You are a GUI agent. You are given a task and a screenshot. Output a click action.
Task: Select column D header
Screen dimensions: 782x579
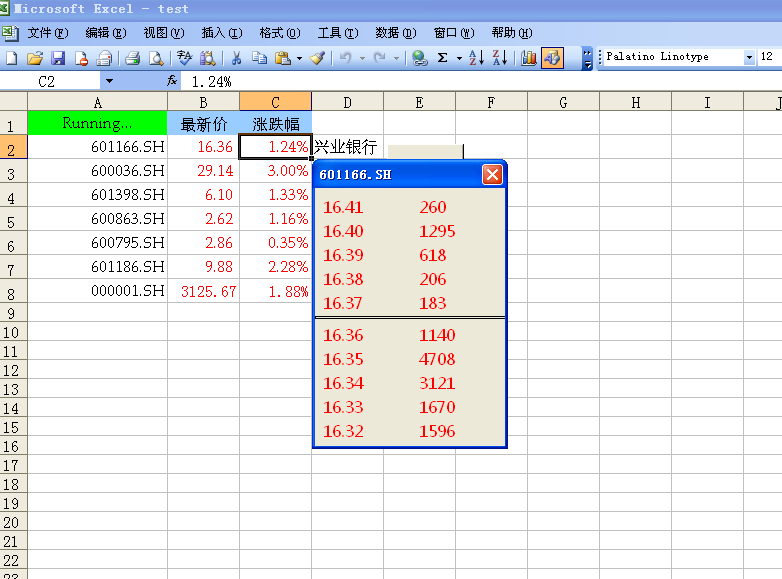347,102
